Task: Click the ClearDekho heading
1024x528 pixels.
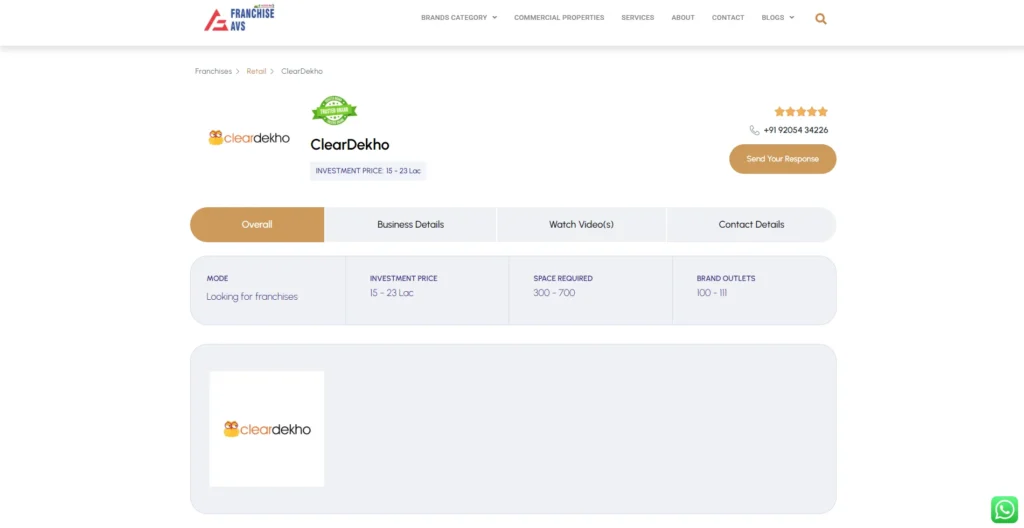Action: (x=349, y=145)
